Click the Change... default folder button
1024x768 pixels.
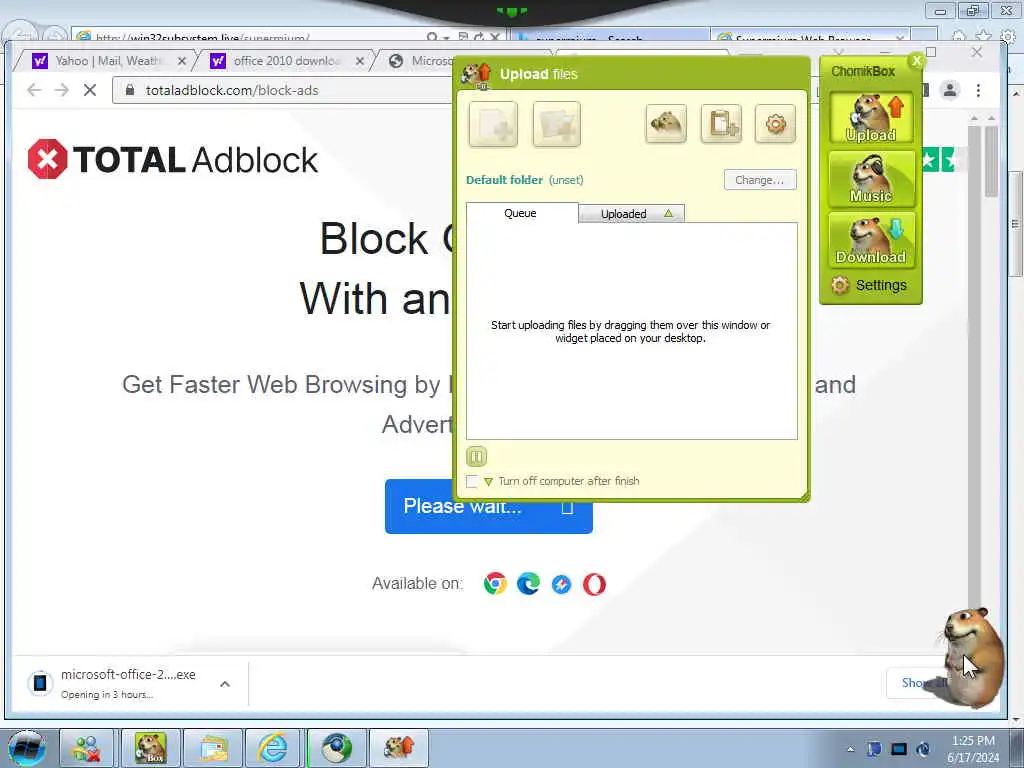(x=760, y=180)
